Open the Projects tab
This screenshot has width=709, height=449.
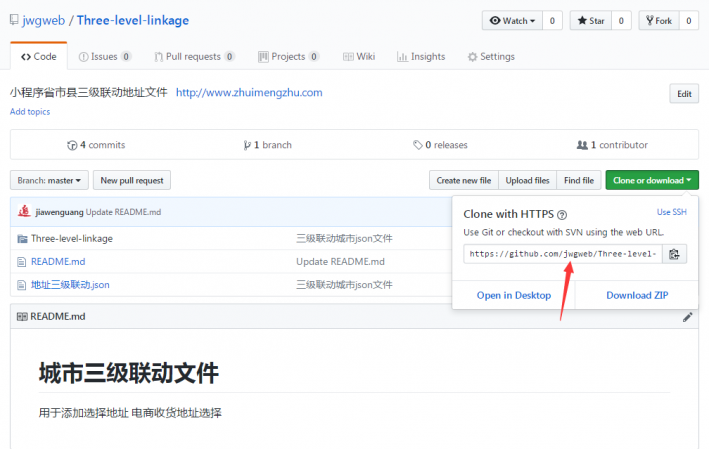(288, 57)
